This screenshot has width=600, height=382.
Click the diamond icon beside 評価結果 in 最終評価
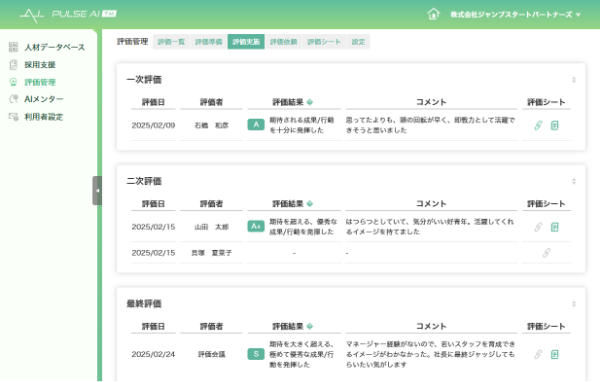[x=310, y=326]
